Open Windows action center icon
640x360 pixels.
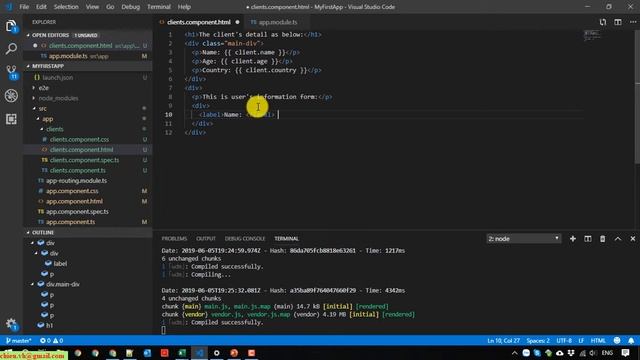tap(625, 353)
